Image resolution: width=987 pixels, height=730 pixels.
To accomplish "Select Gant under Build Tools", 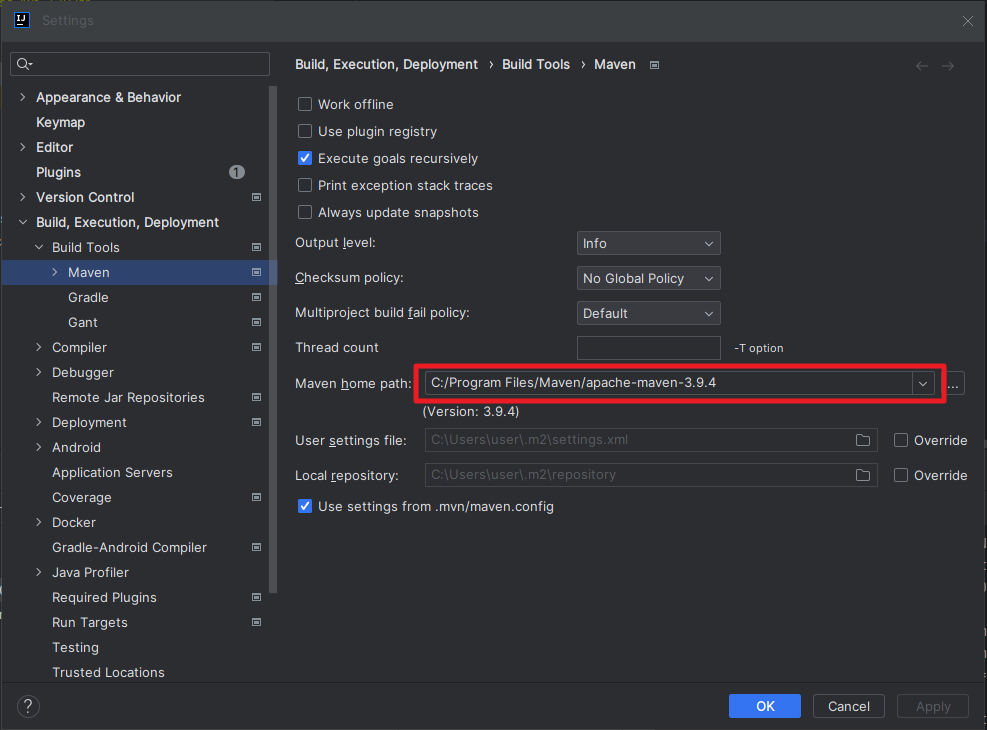I will pos(82,322).
